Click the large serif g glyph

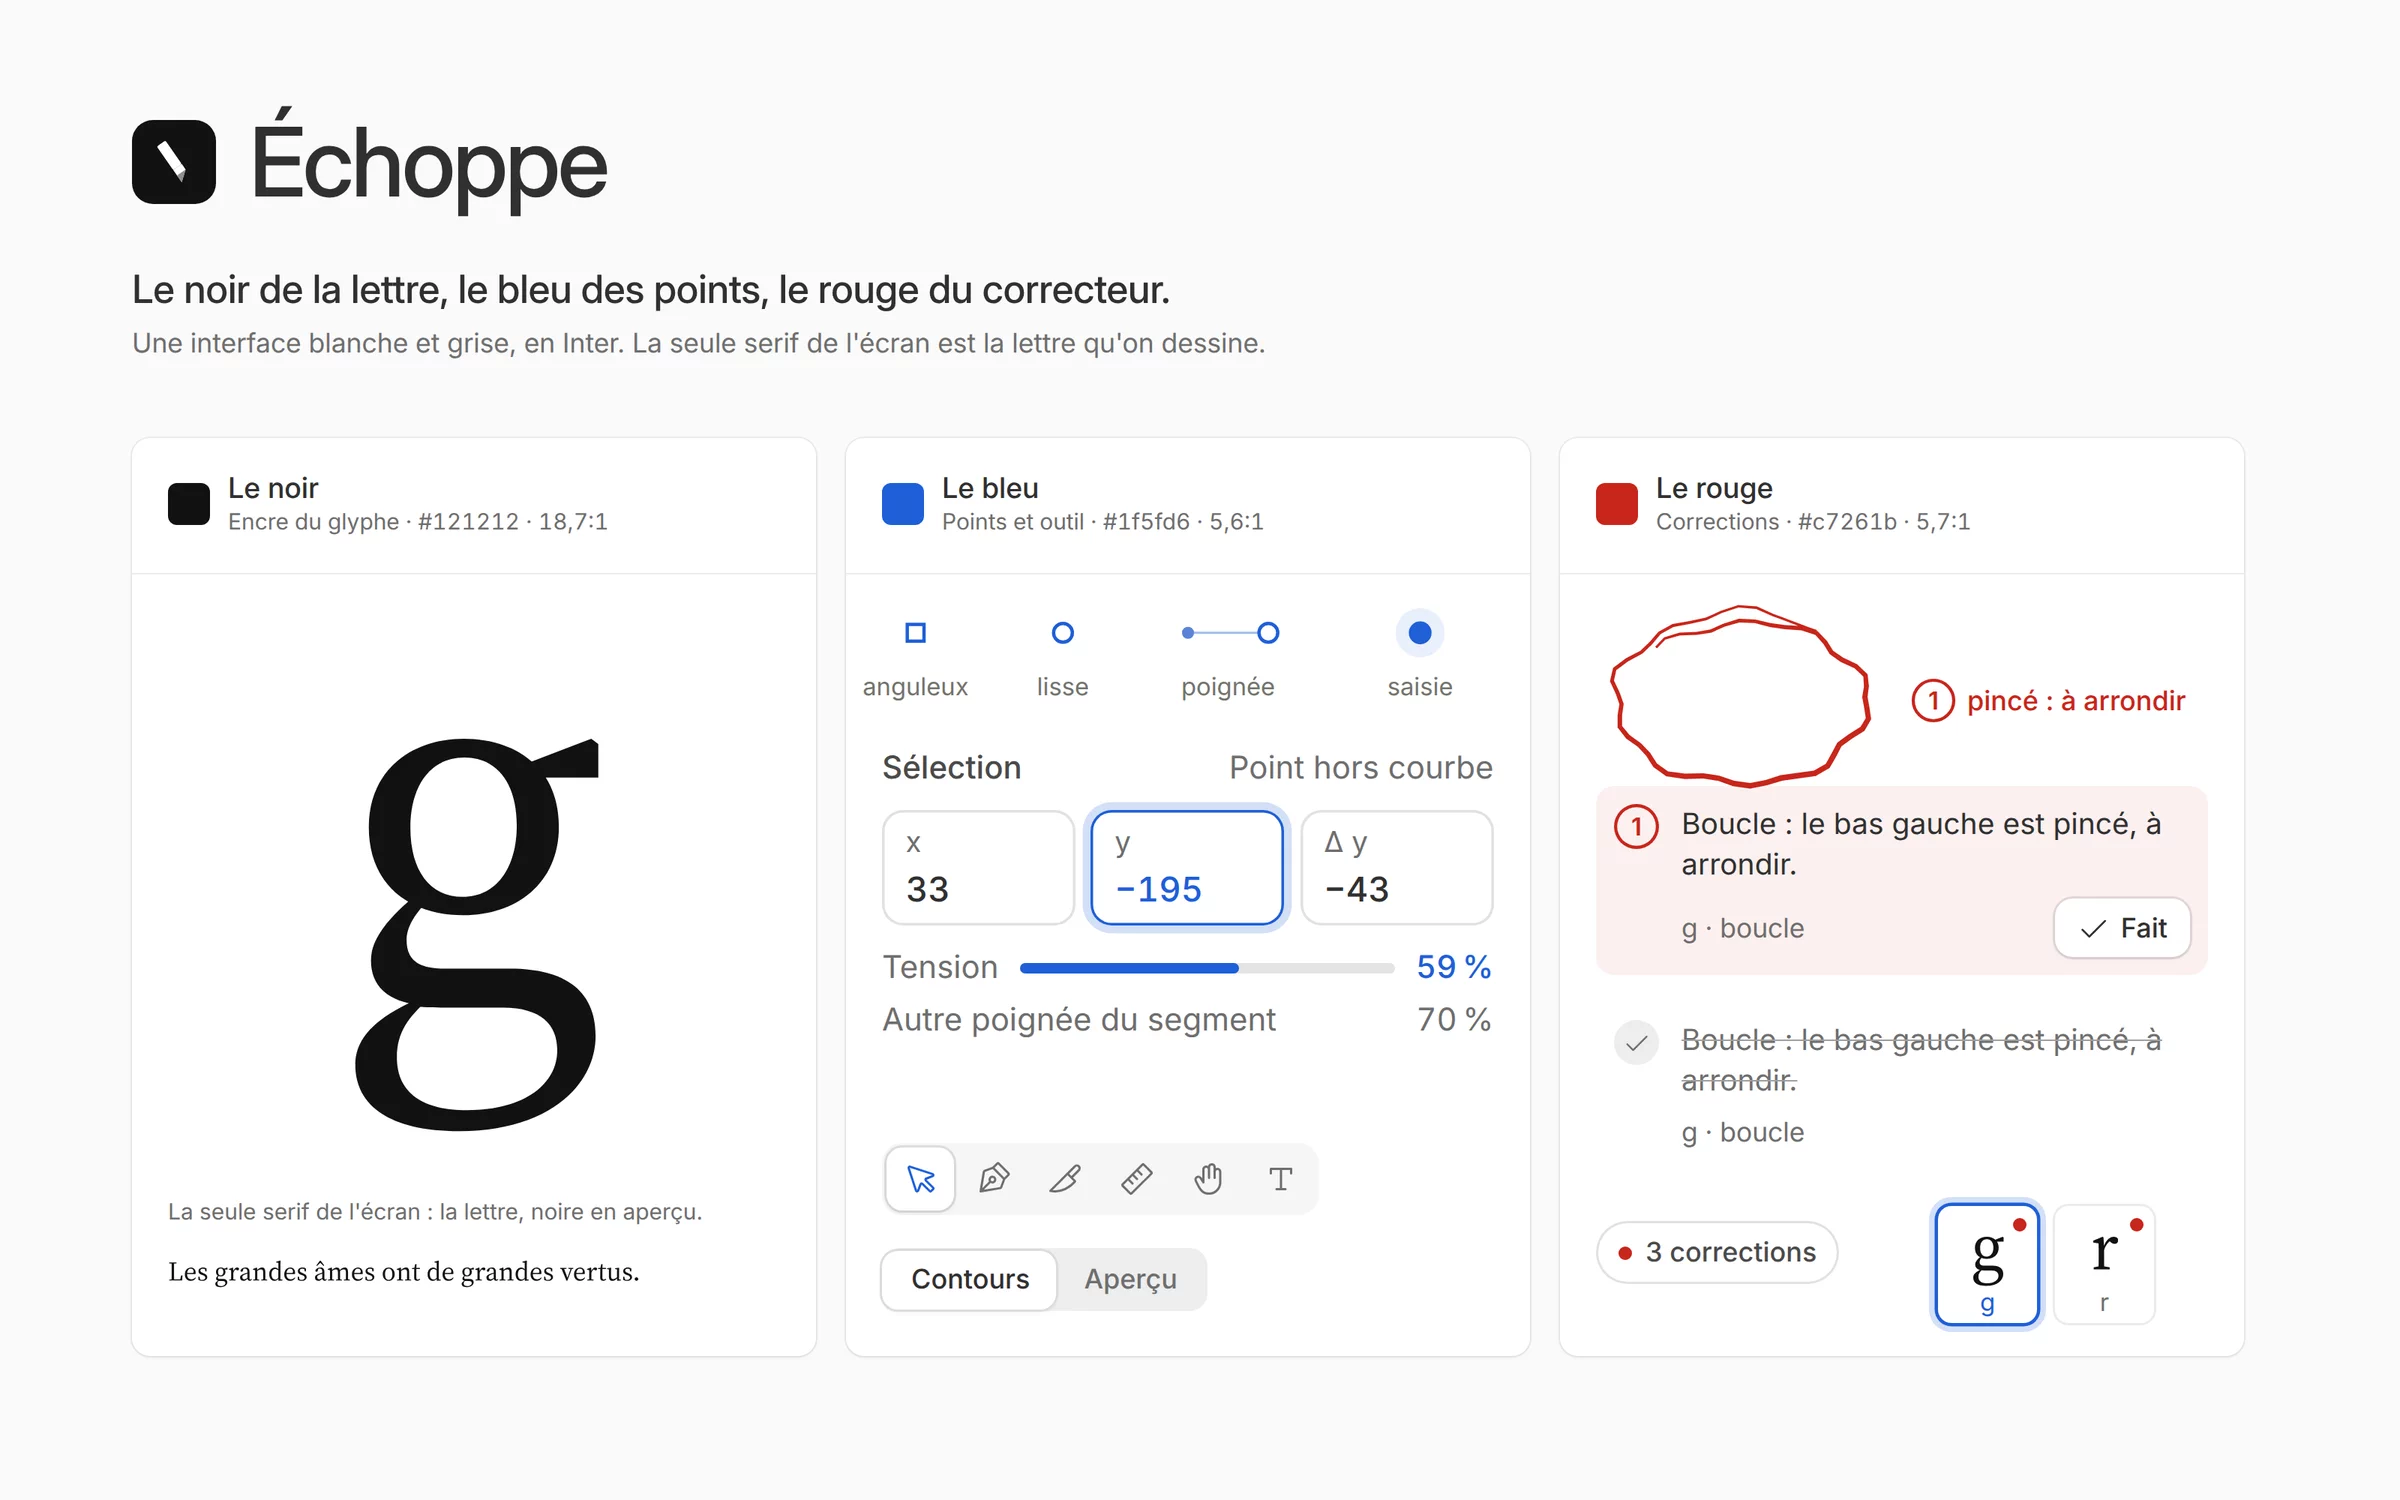click(476, 934)
